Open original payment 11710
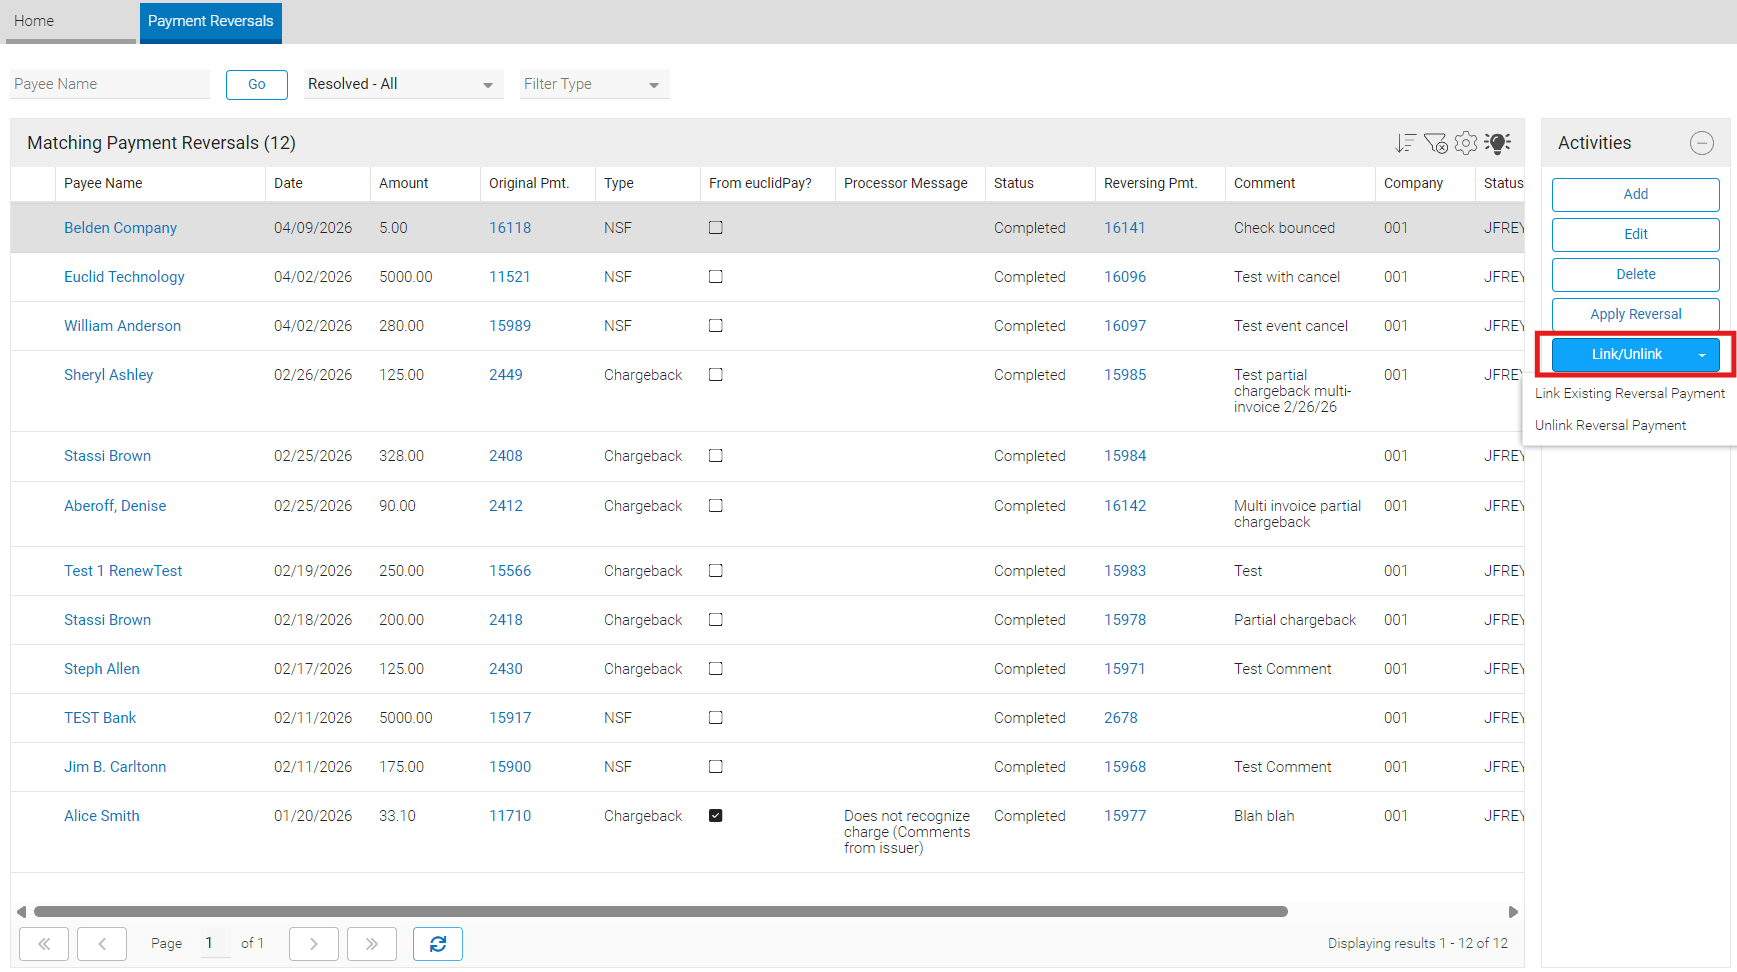This screenshot has width=1737, height=972. pyautogui.click(x=510, y=816)
